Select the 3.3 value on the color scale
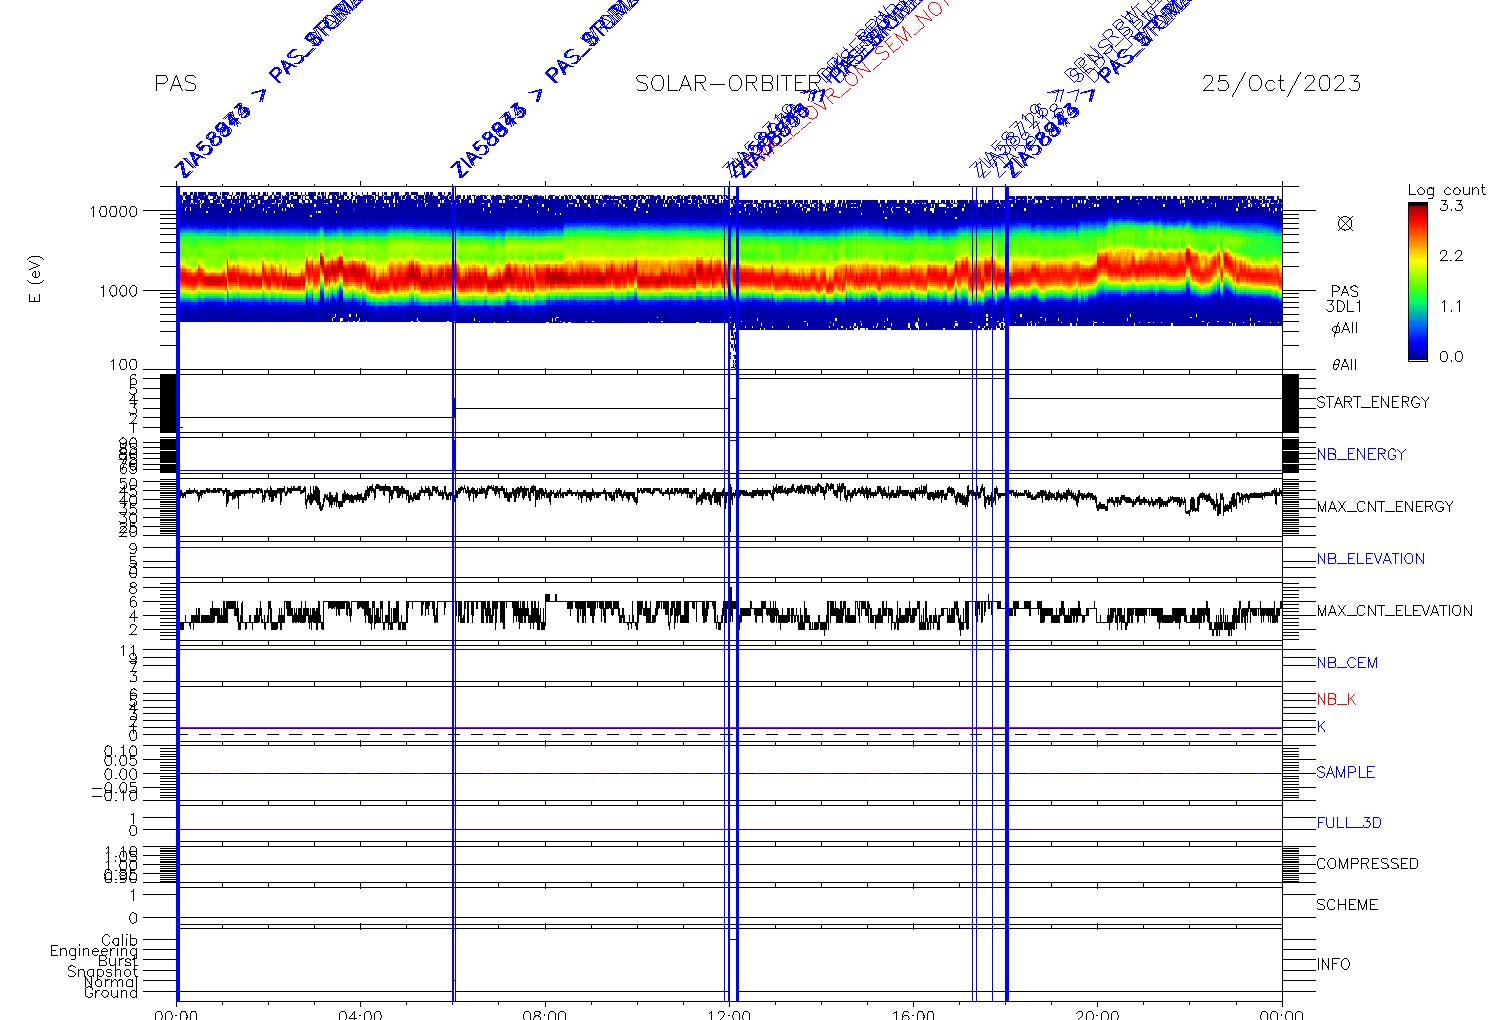The image size is (1512, 1020). (1451, 206)
